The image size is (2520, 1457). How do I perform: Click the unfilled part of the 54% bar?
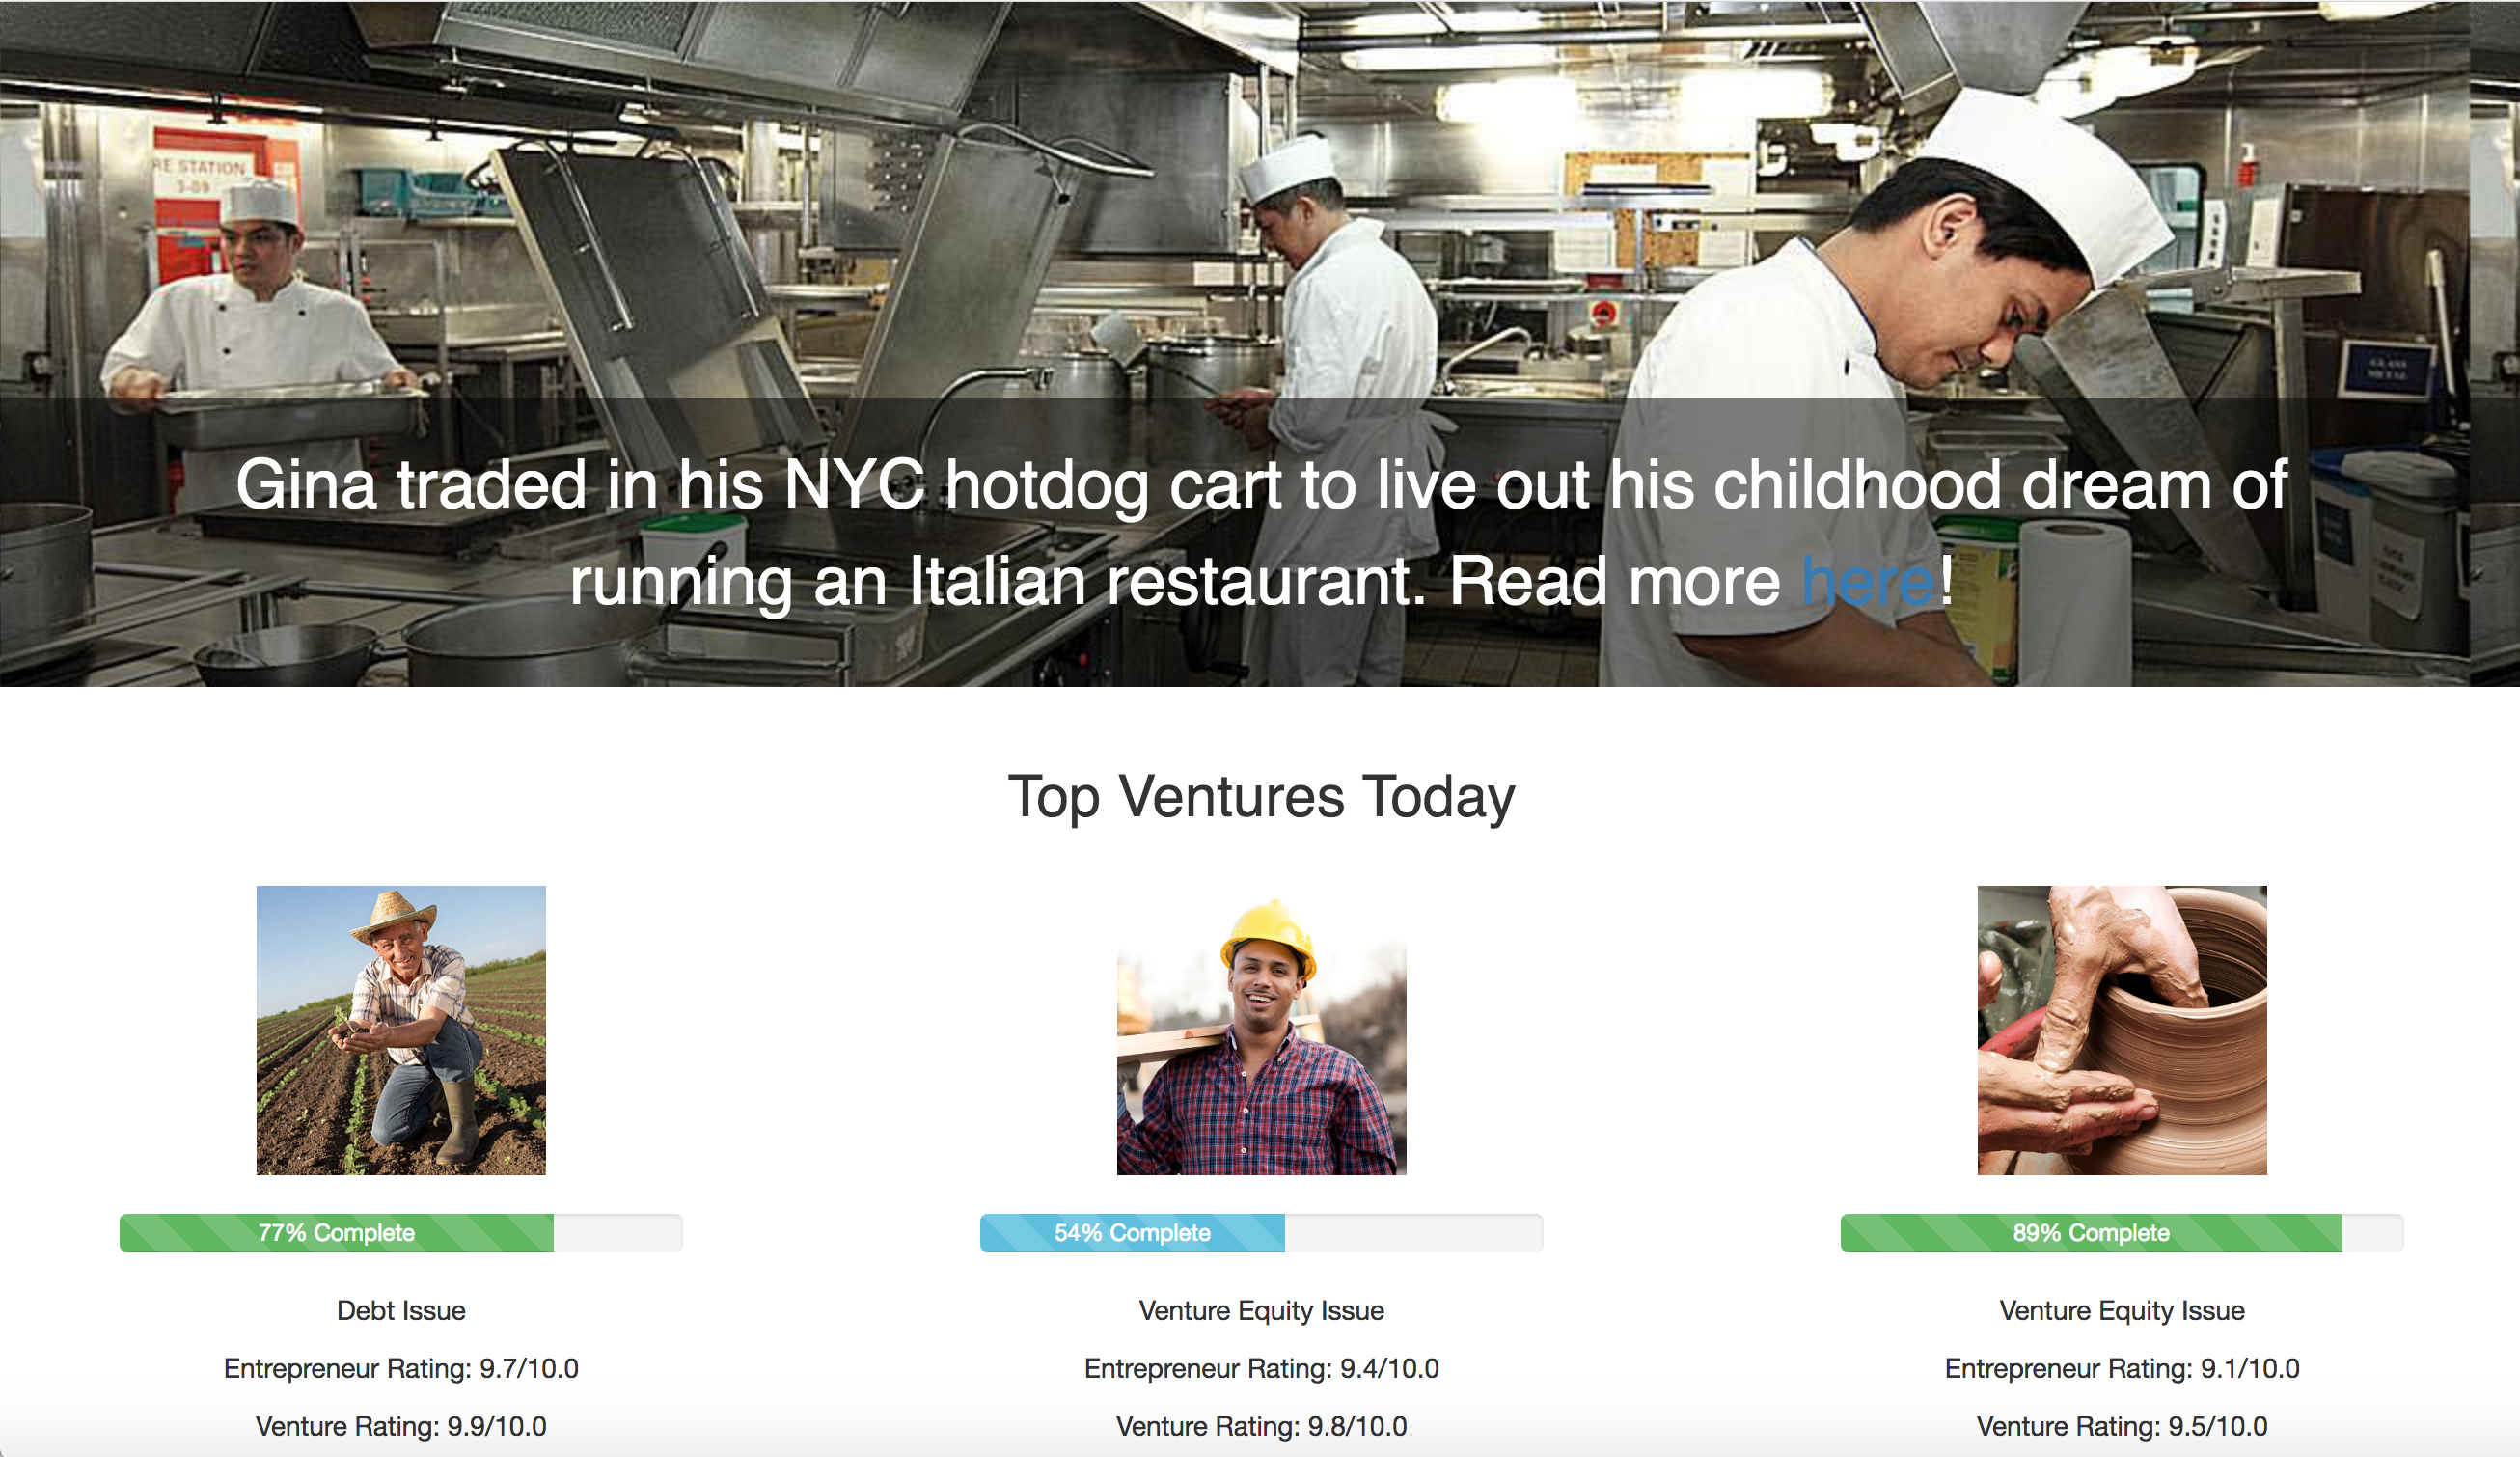pyautogui.click(x=1414, y=1233)
